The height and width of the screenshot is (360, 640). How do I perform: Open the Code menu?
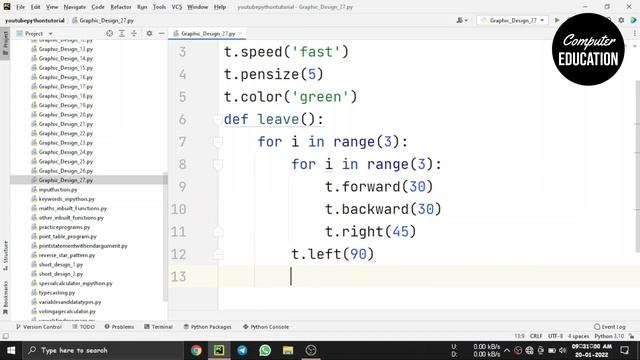click(98, 7)
